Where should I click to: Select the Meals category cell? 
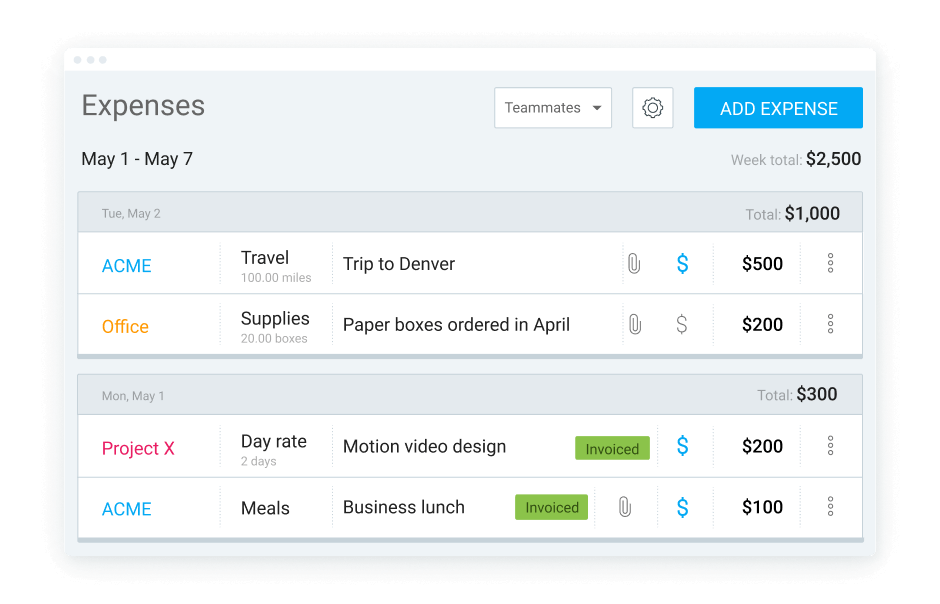265,508
